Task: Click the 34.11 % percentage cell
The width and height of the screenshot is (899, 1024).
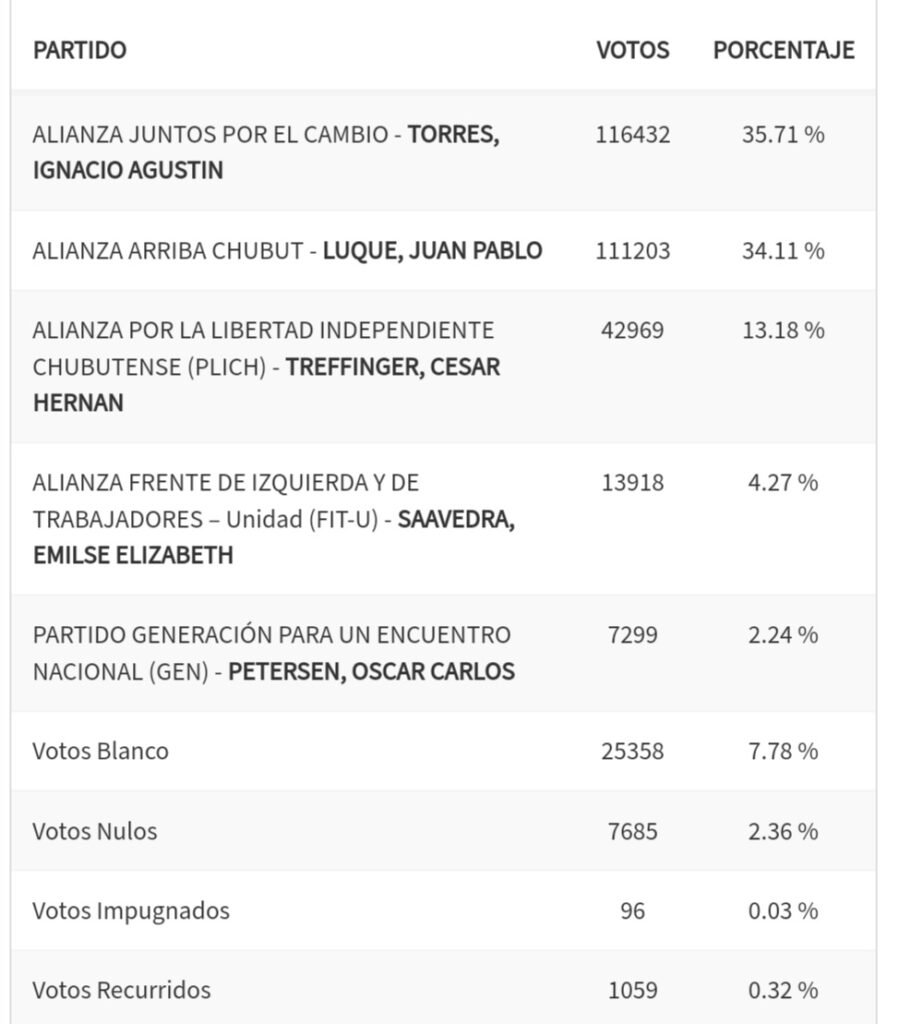Action: 783,250
